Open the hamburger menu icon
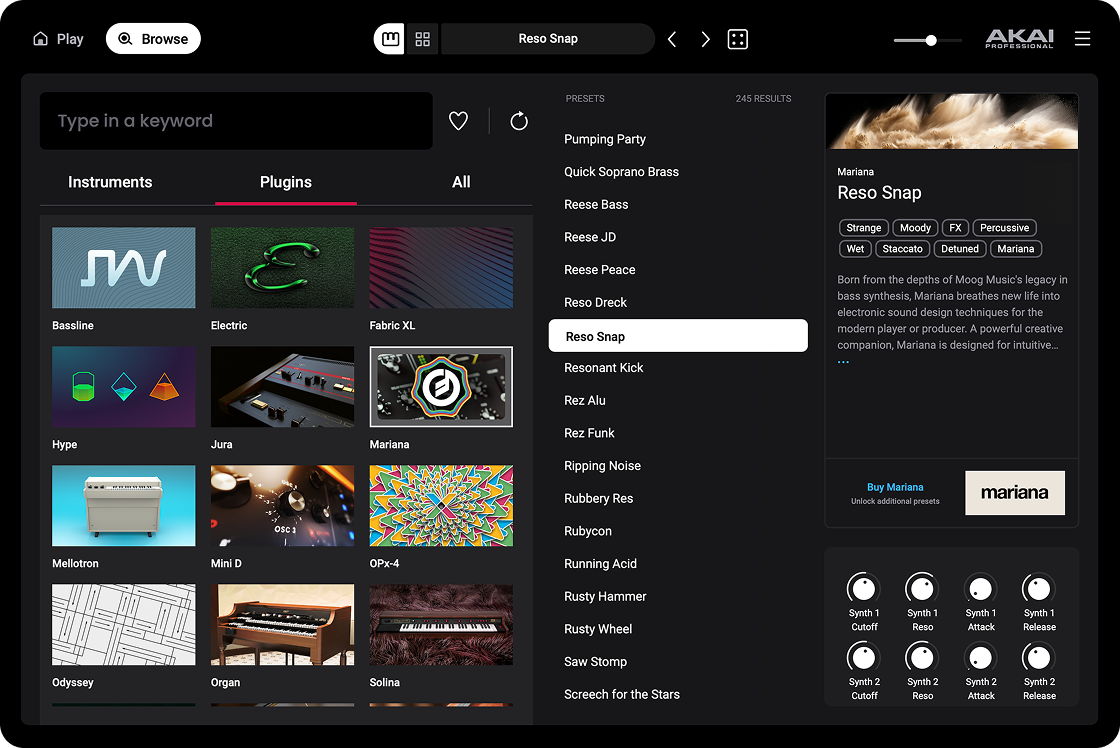Image resolution: width=1120 pixels, height=748 pixels. tap(1082, 39)
